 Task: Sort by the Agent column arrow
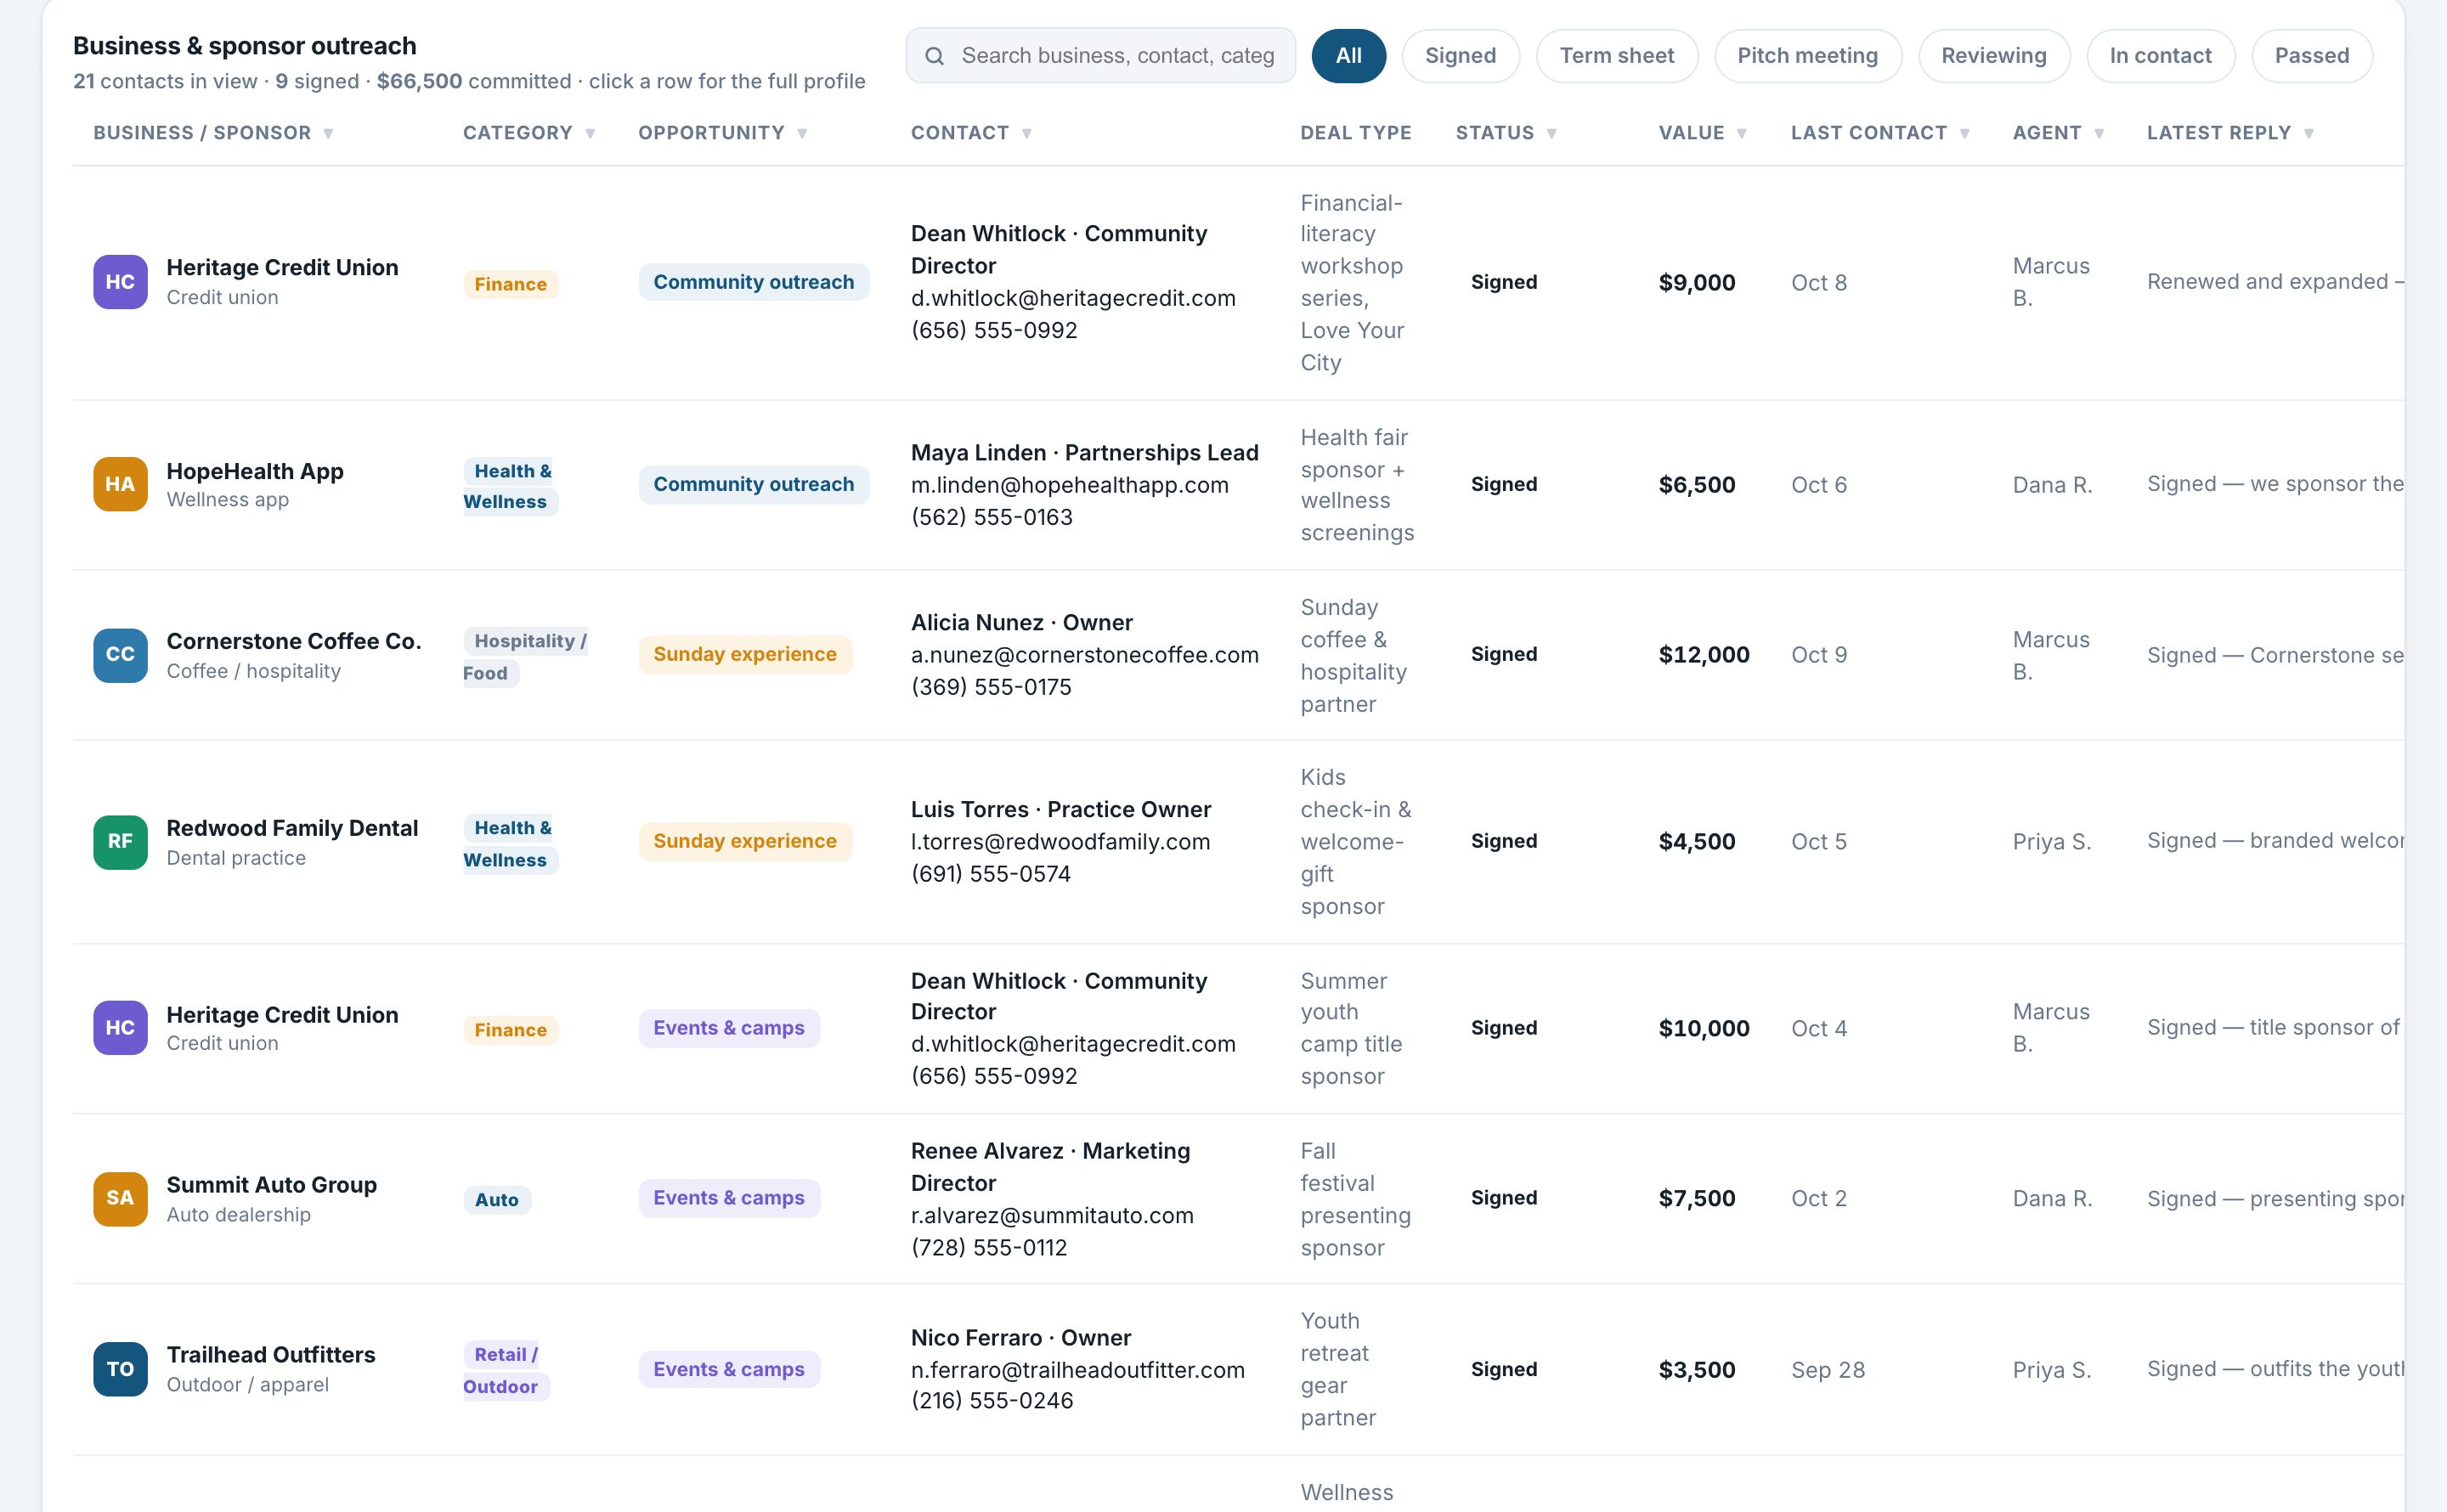[2099, 134]
